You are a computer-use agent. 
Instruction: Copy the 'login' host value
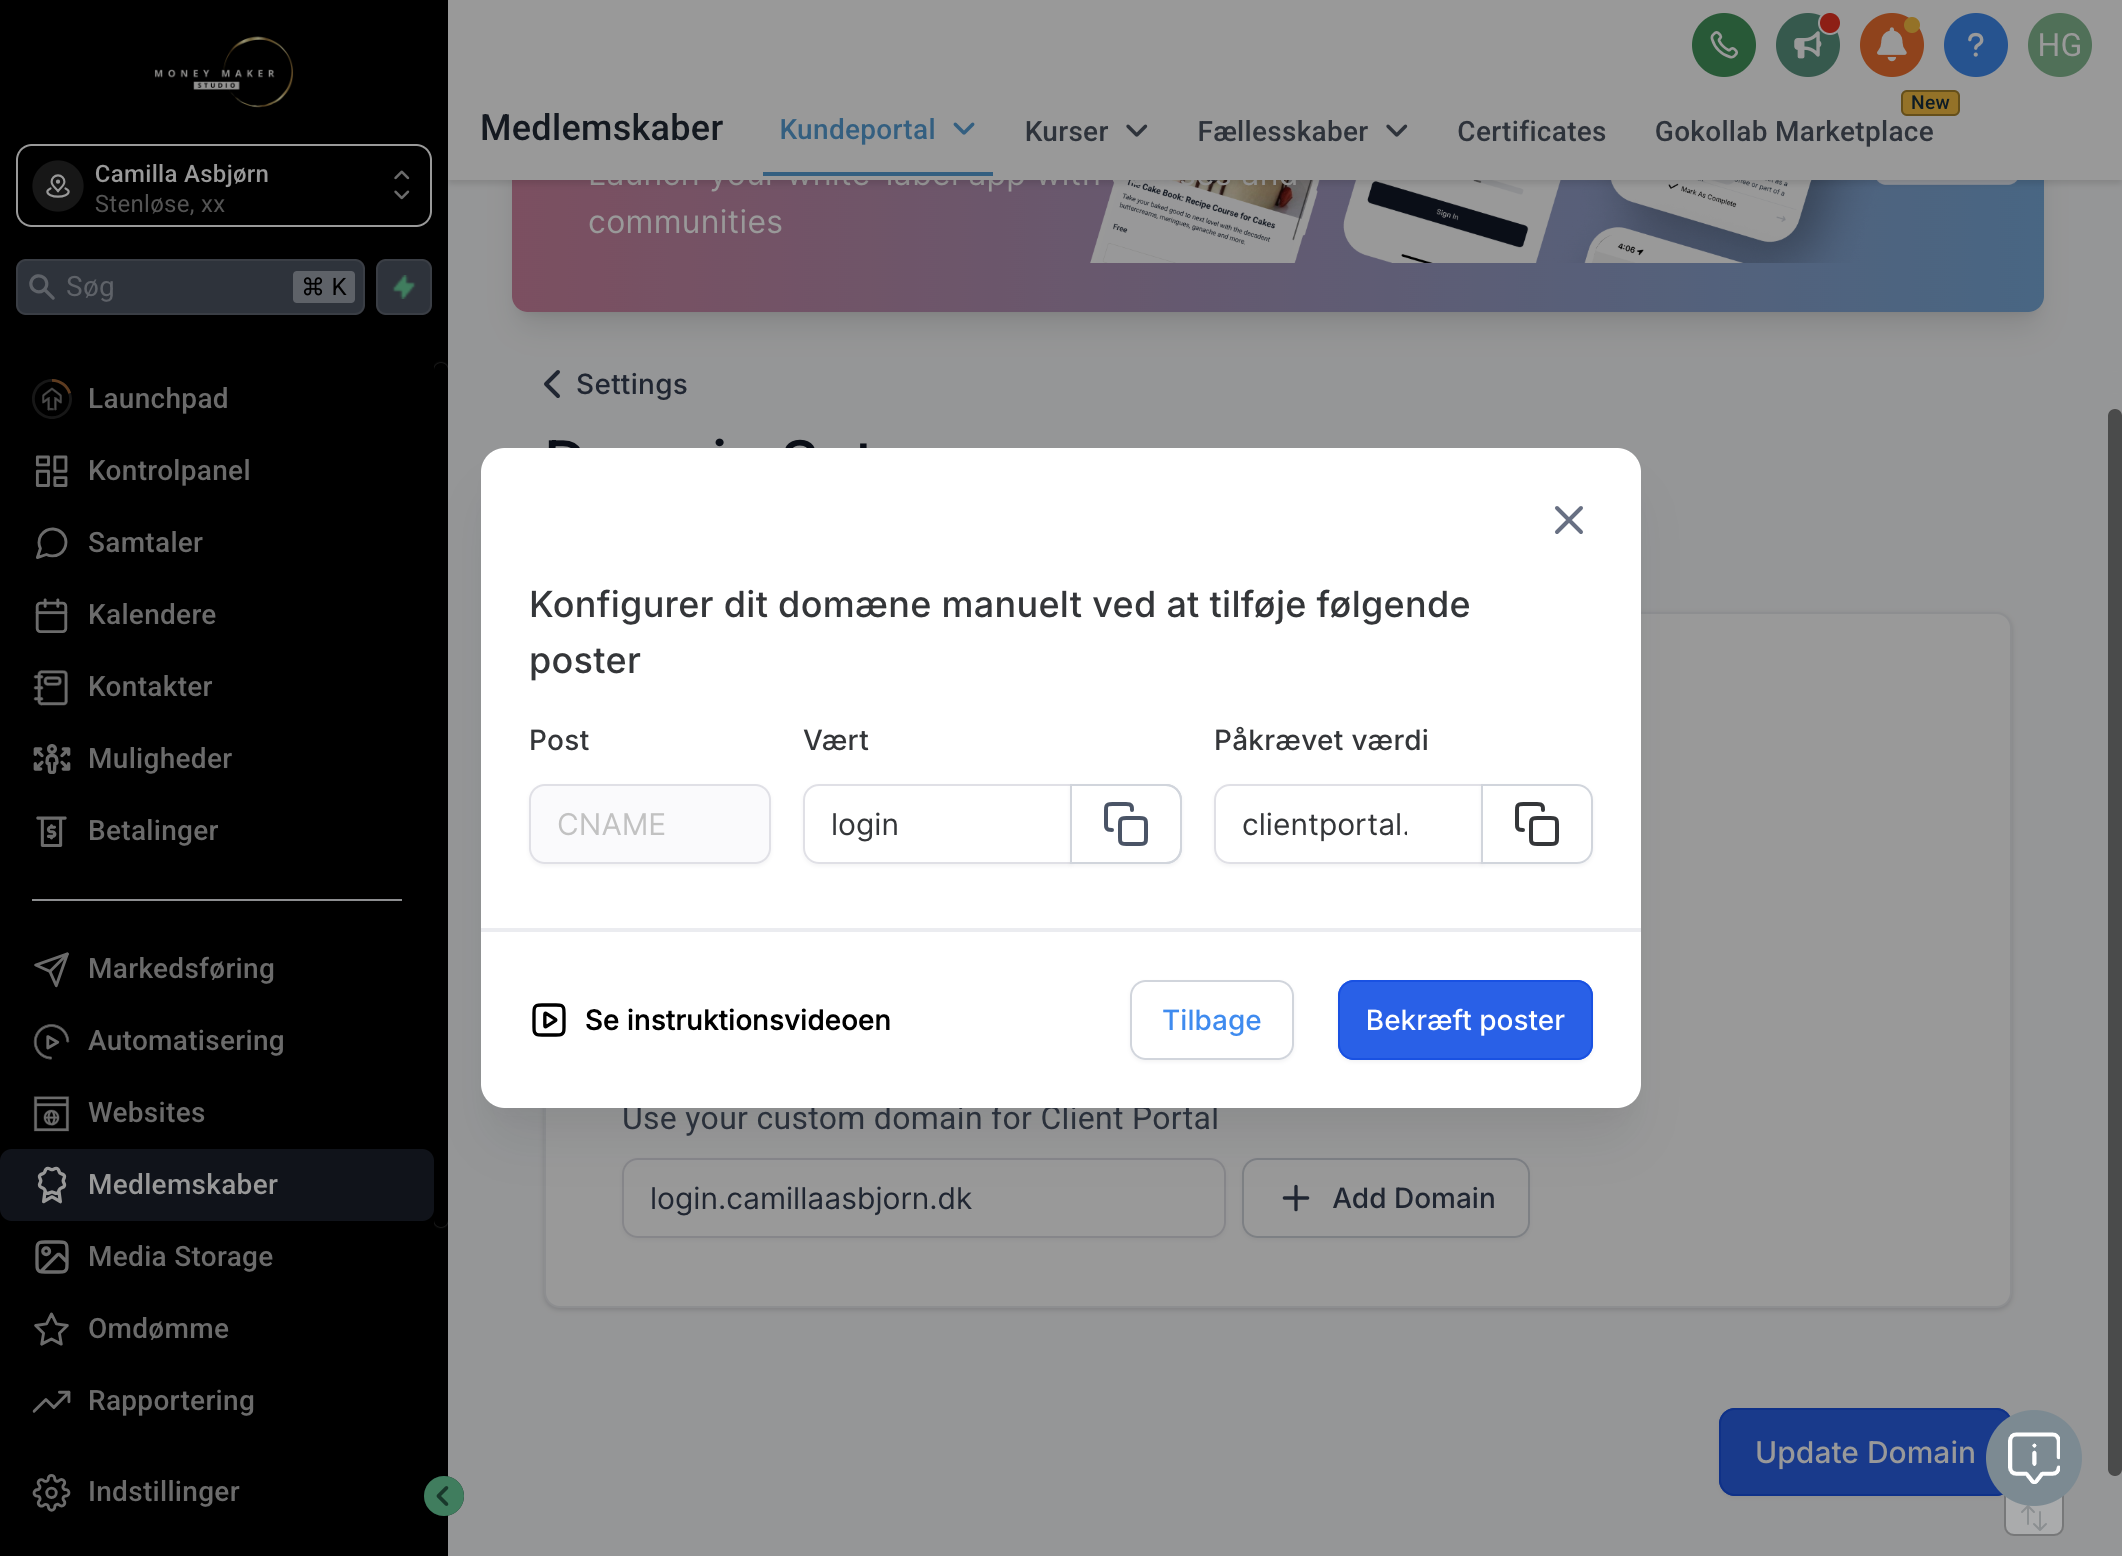[x=1125, y=824]
